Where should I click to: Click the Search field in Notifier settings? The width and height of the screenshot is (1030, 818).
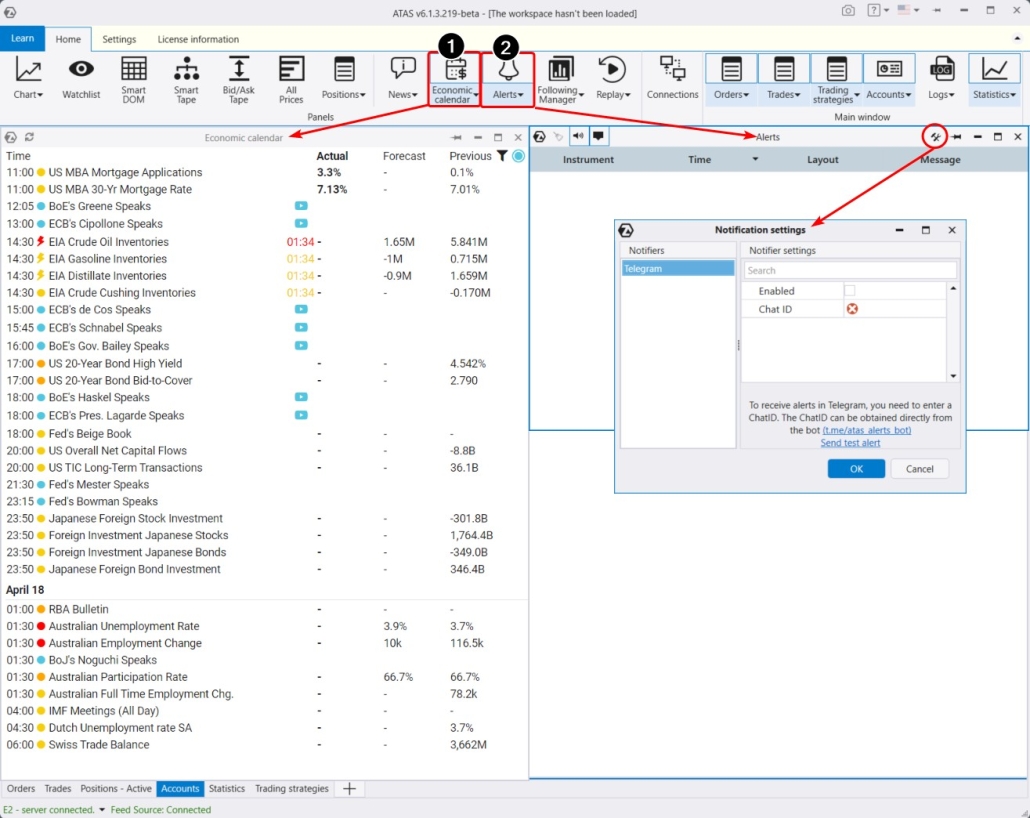pos(850,270)
